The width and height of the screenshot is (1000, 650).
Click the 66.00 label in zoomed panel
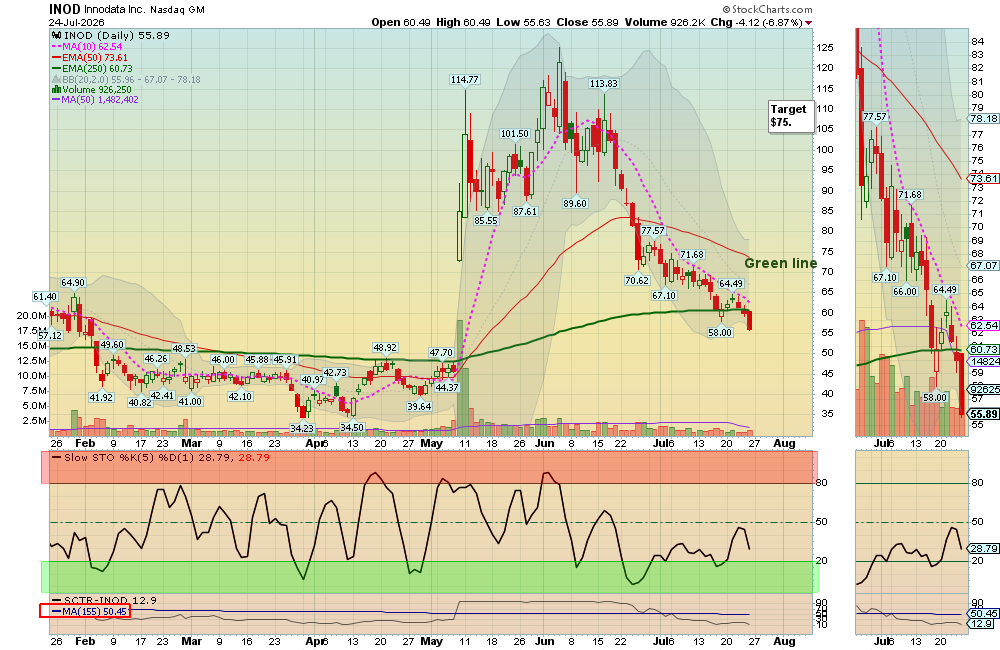click(905, 292)
